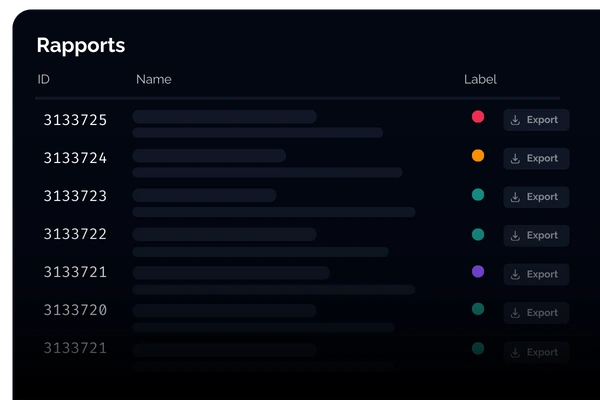Open report ID 3133724
This screenshot has height=400, width=600.
coord(75,158)
